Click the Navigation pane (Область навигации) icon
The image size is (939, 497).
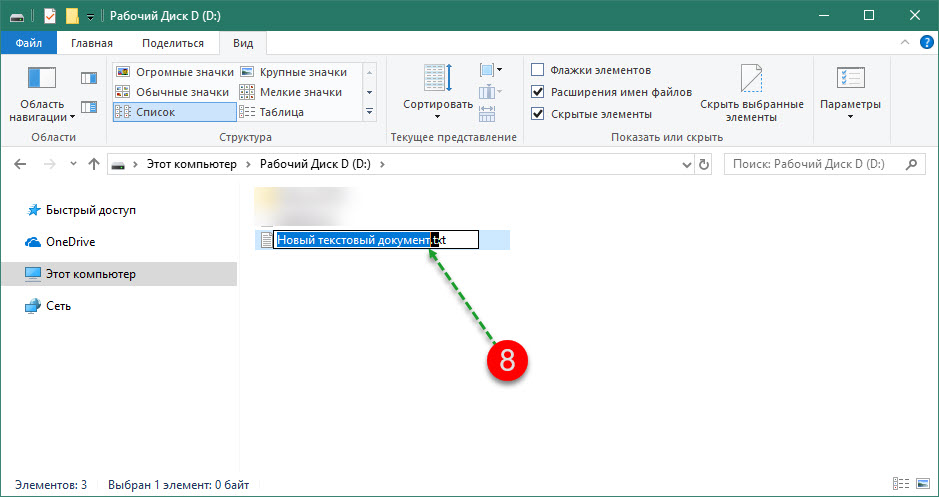point(43,79)
